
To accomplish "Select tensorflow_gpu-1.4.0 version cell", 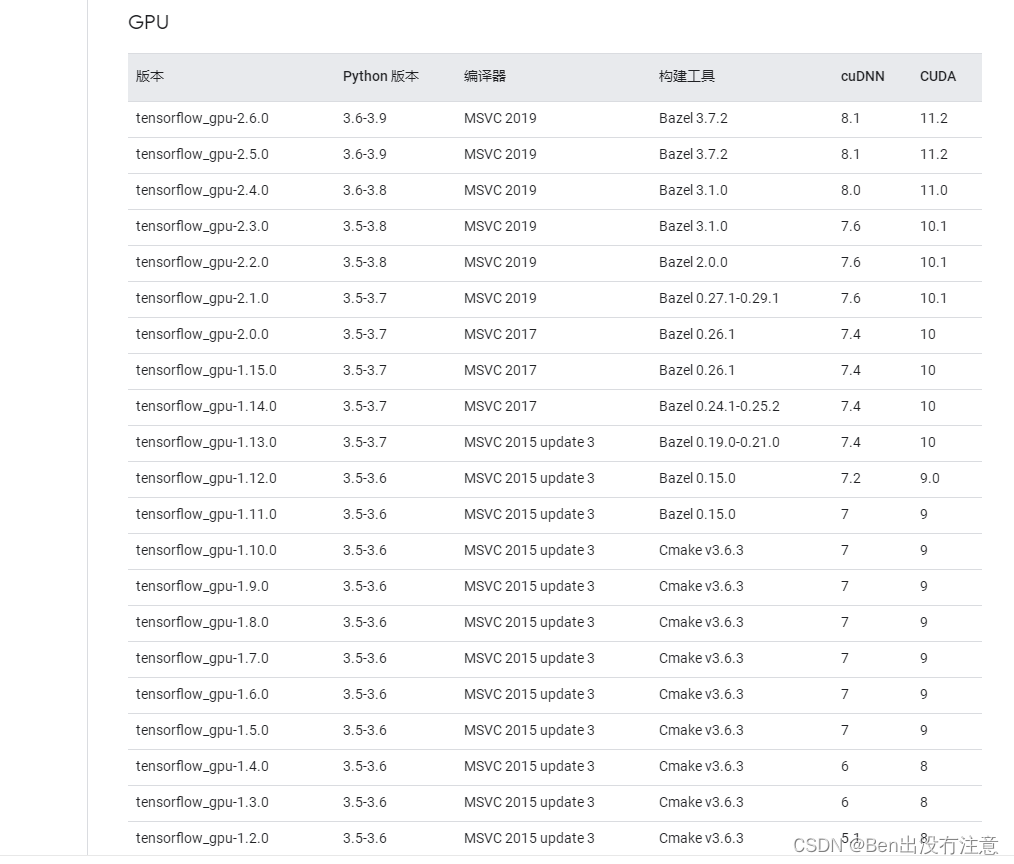I will 202,766.
